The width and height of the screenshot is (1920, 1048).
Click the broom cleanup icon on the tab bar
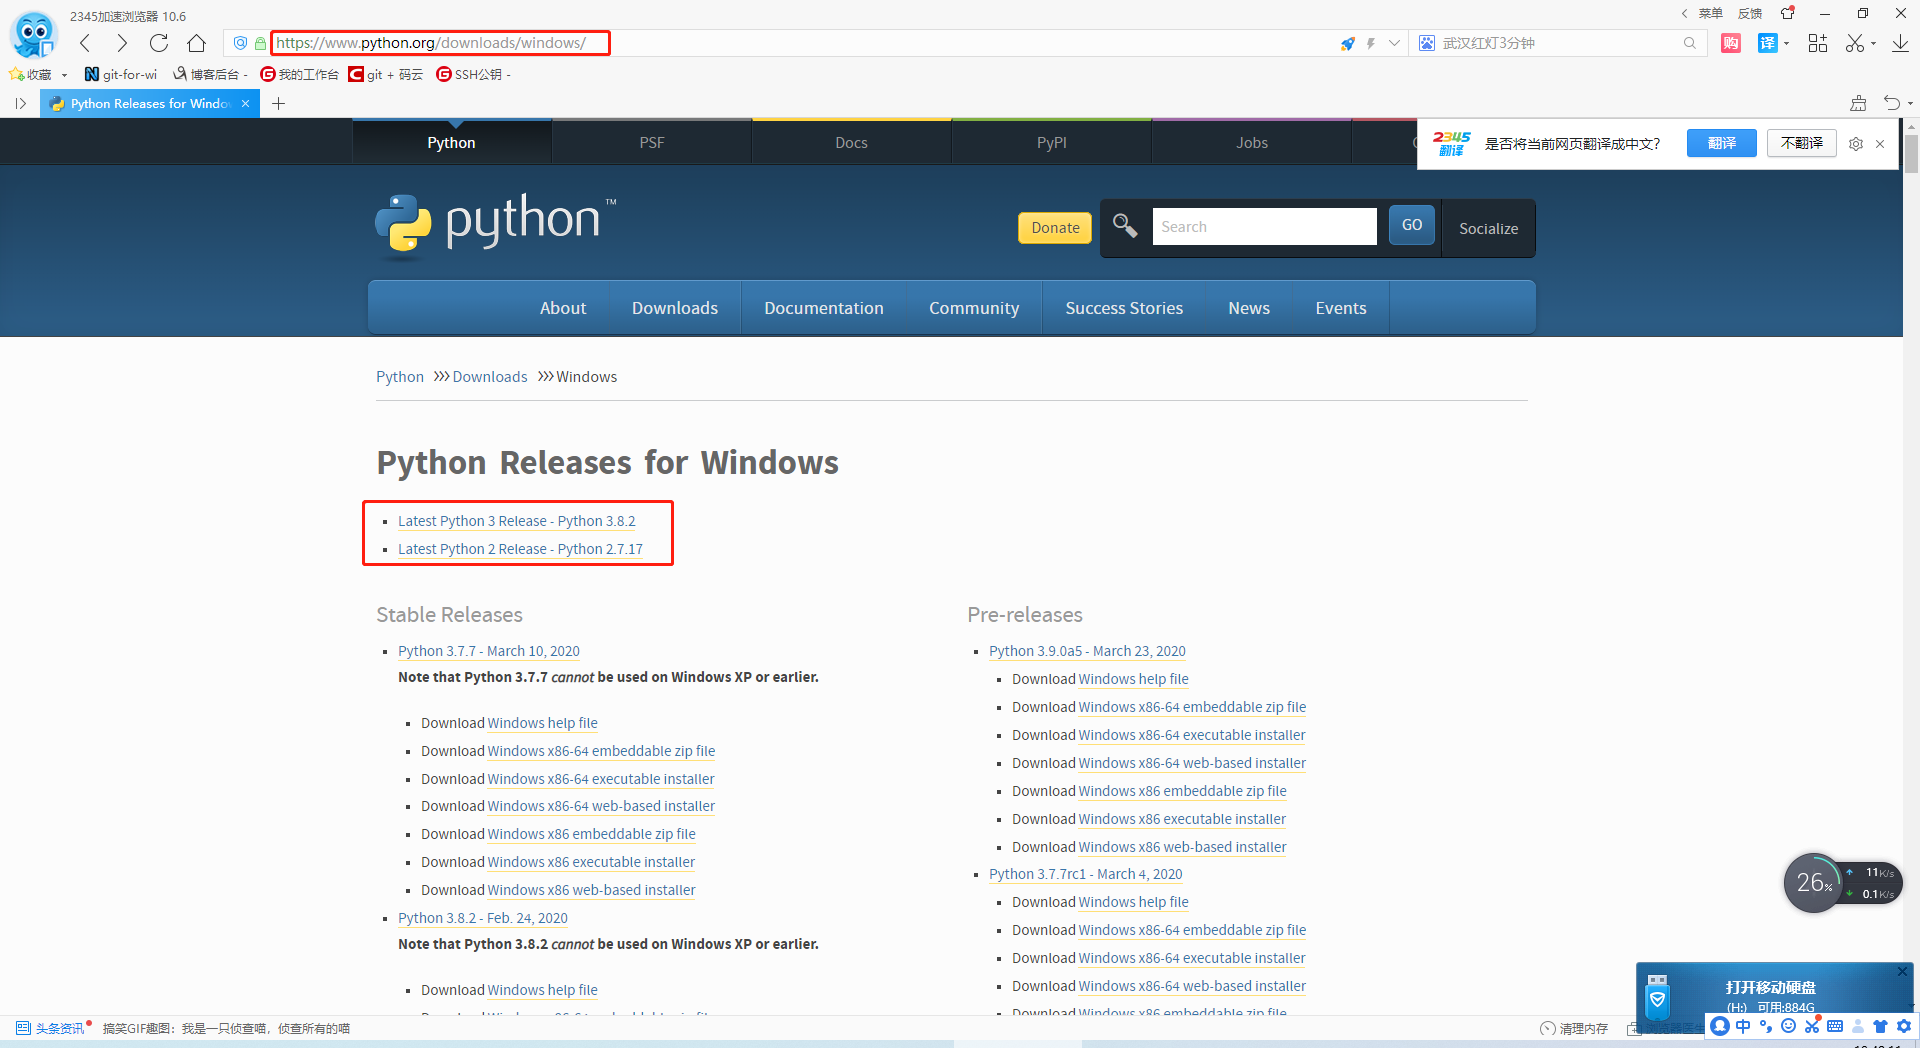coord(1858,103)
